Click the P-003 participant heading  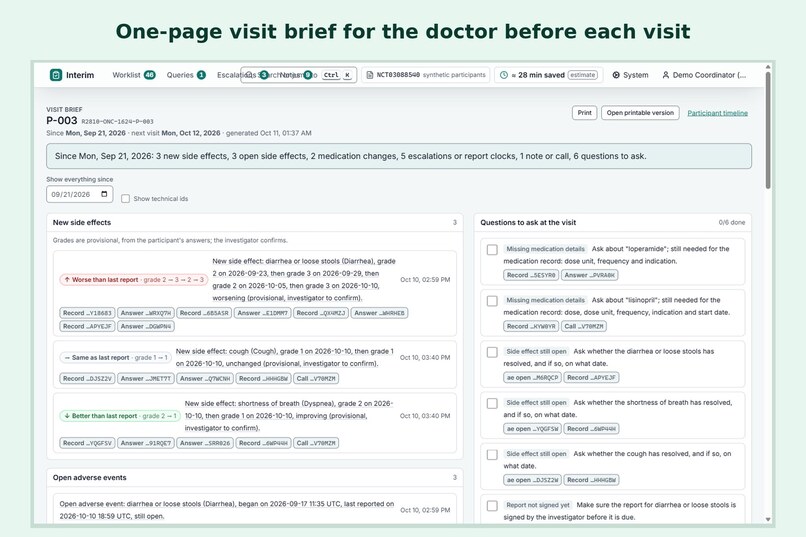[x=62, y=121]
